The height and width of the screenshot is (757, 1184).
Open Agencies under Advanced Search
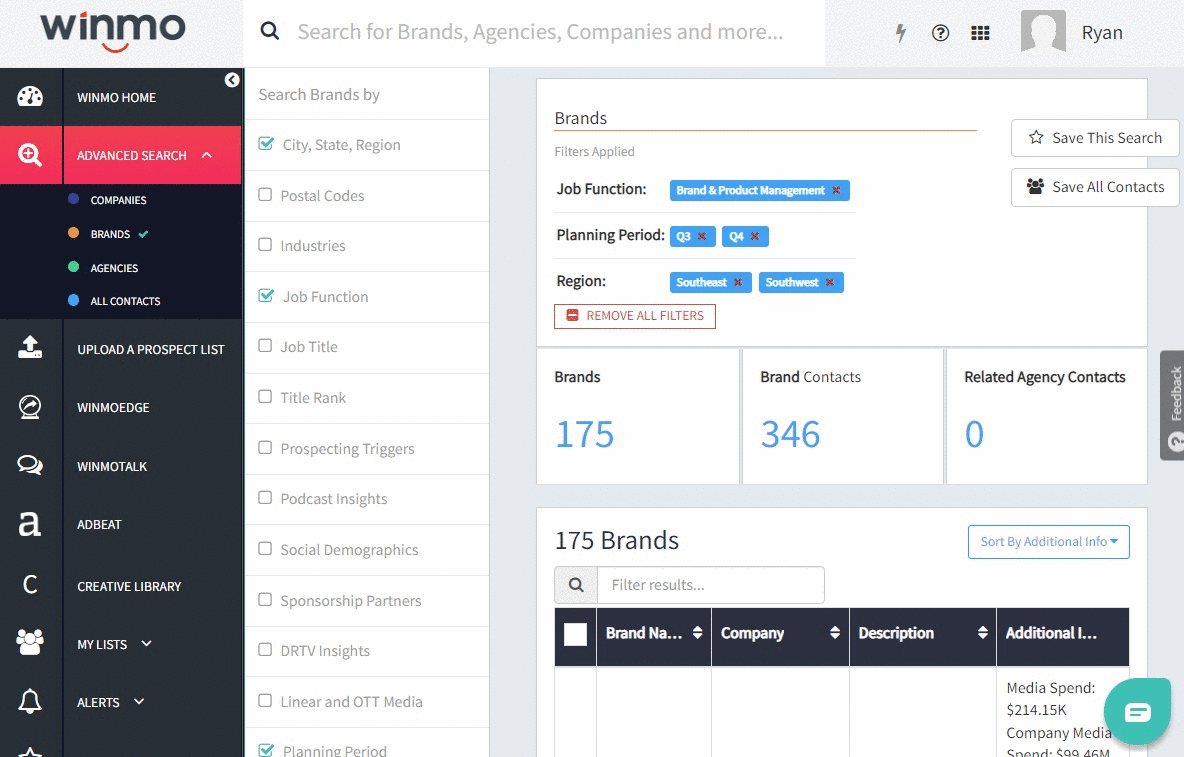pyautogui.click(x=114, y=268)
